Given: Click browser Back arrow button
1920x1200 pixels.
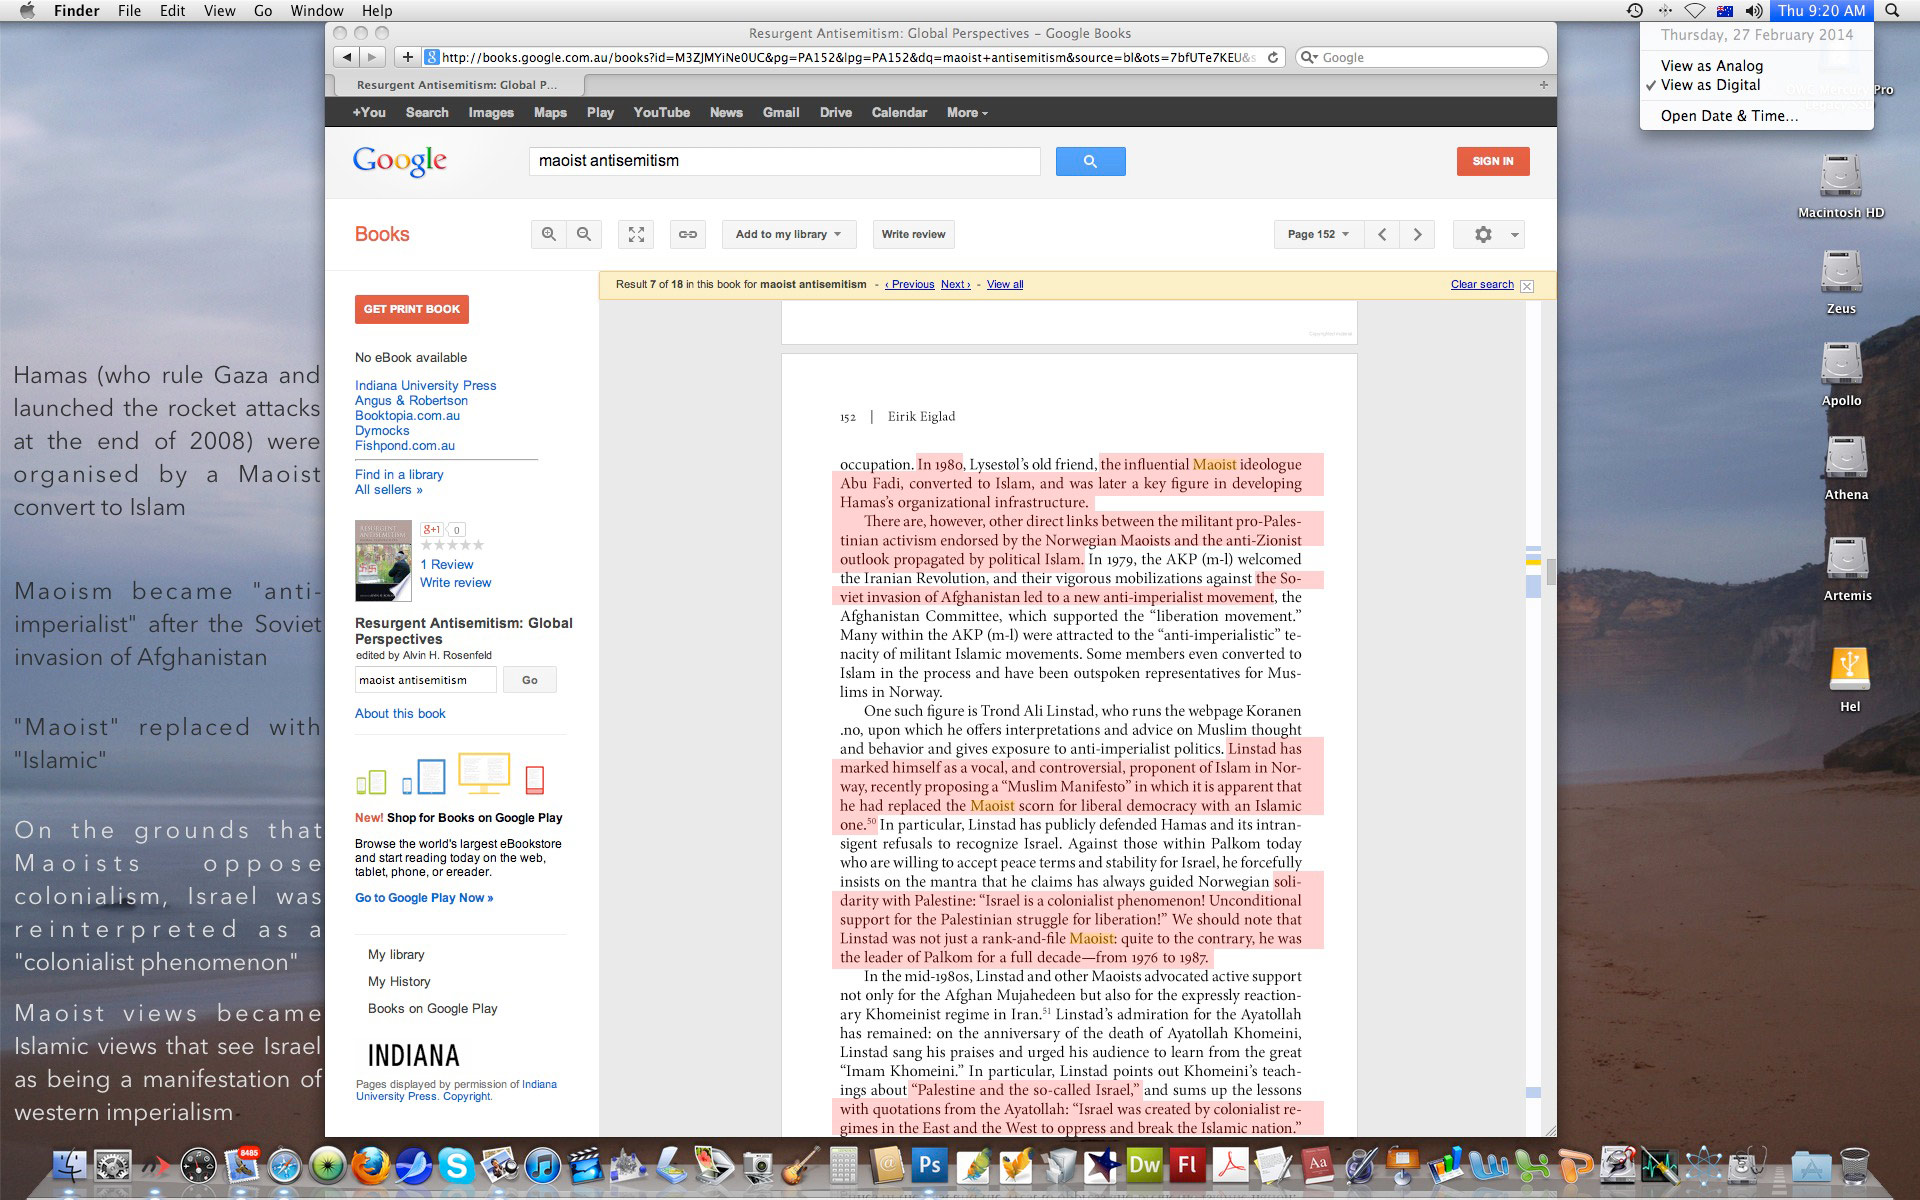Looking at the screenshot, I should click(346, 57).
